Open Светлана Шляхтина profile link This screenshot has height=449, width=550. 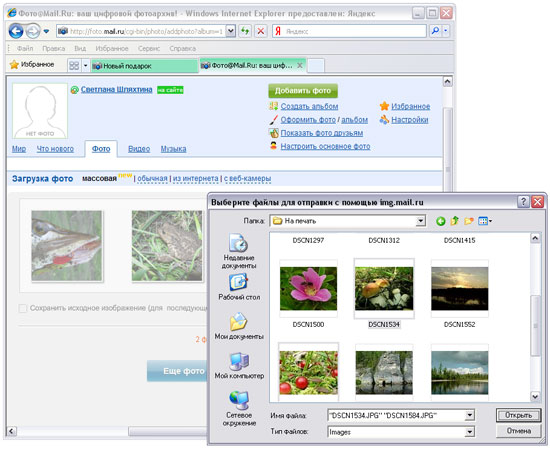tap(116, 89)
